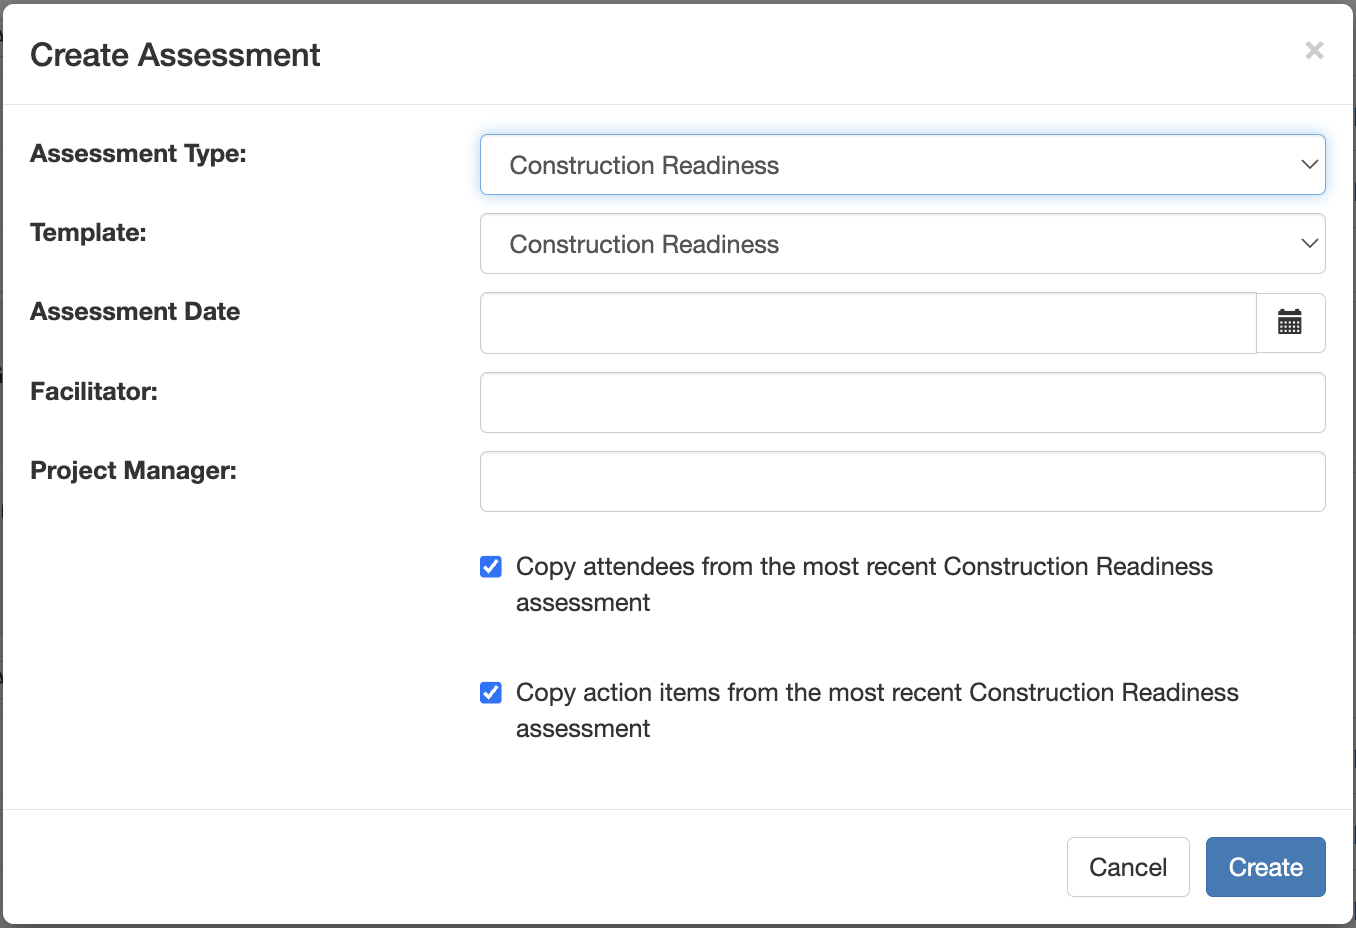Open the Assessment Type dropdown
This screenshot has height=928, width=1356.
900,165
